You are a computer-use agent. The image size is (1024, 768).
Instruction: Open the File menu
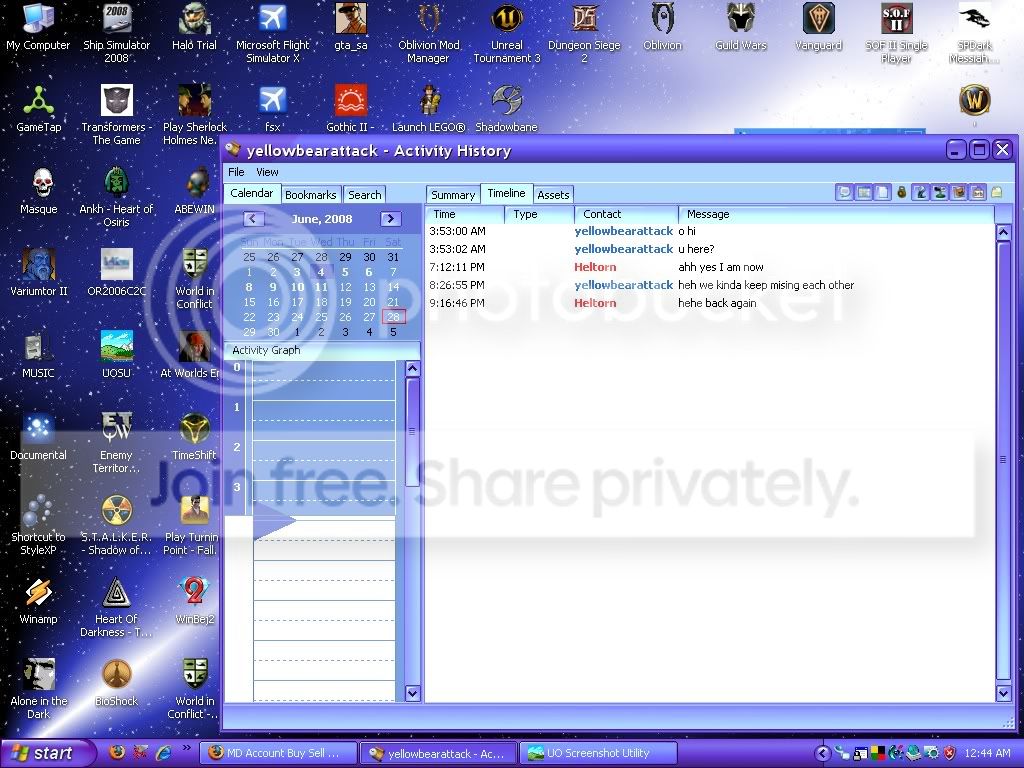236,172
